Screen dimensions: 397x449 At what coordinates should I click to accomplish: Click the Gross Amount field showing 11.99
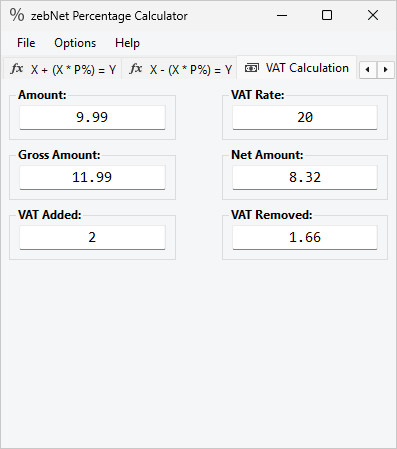click(x=92, y=177)
